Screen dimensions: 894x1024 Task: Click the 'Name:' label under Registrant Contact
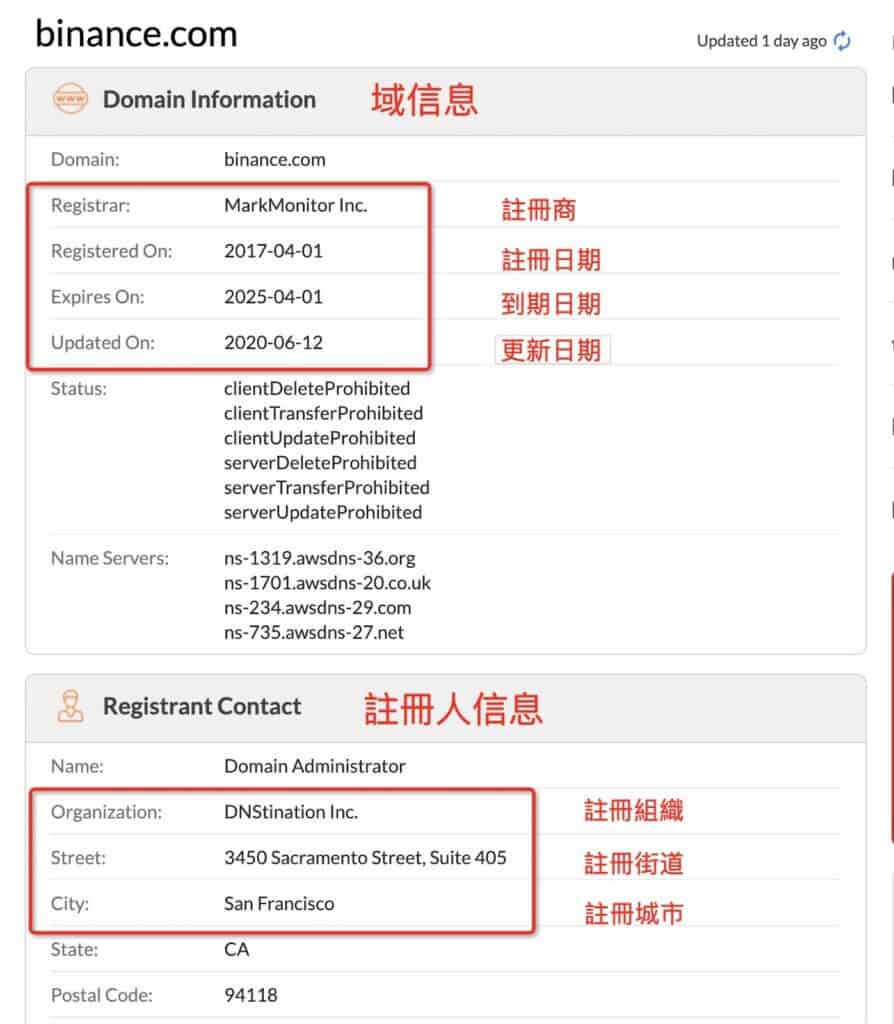(x=77, y=766)
